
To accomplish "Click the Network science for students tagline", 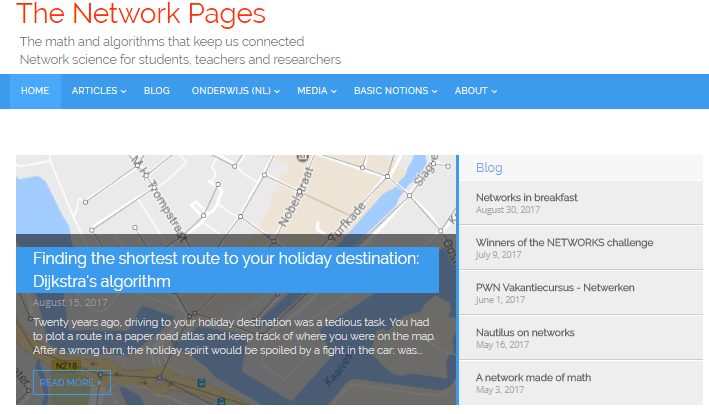I will (x=180, y=60).
